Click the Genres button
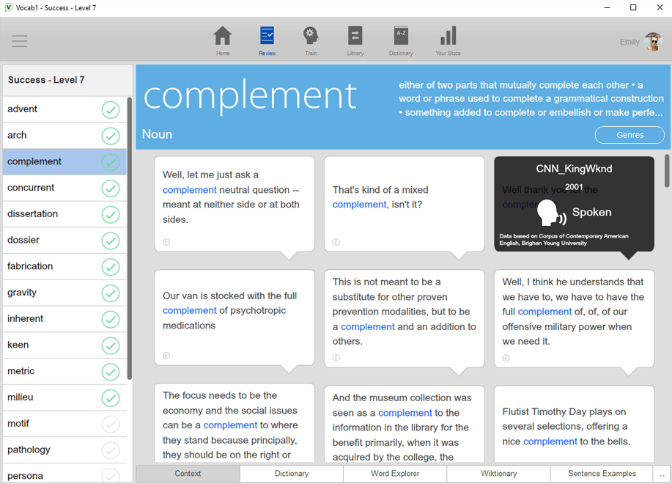The height and width of the screenshot is (484, 672). point(629,135)
